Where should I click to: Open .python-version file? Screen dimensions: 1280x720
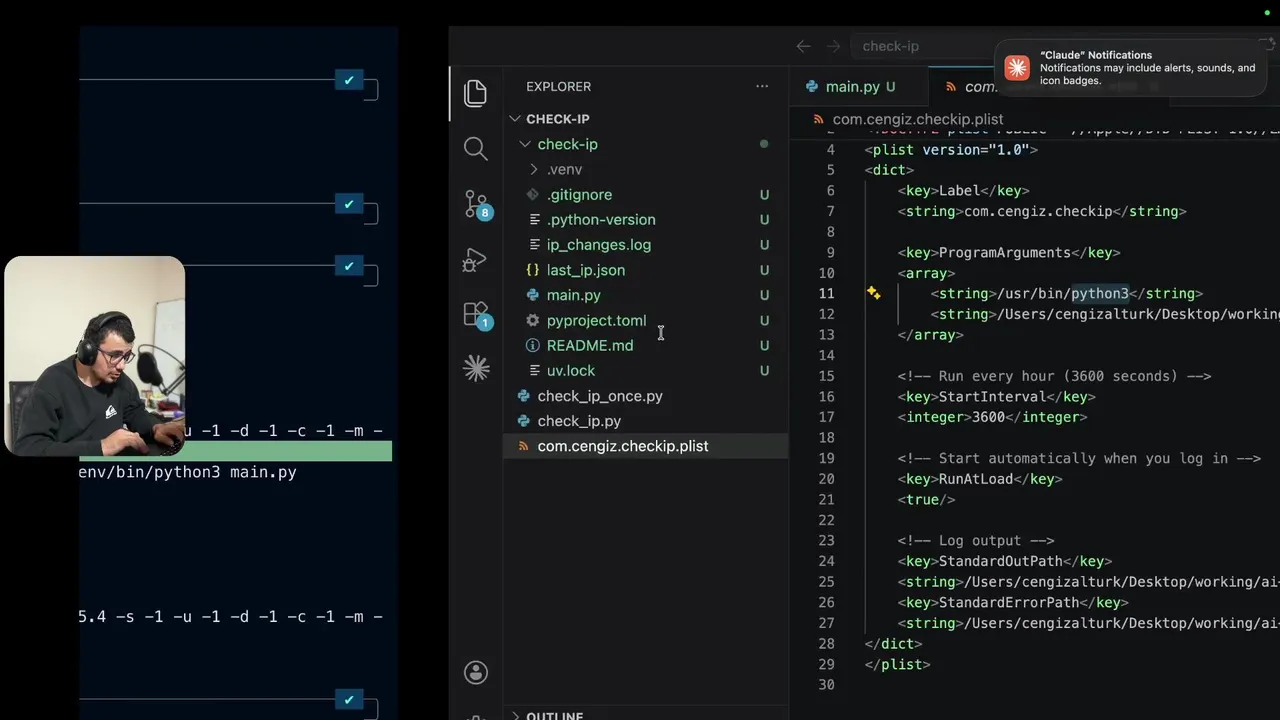click(x=601, y=219)
